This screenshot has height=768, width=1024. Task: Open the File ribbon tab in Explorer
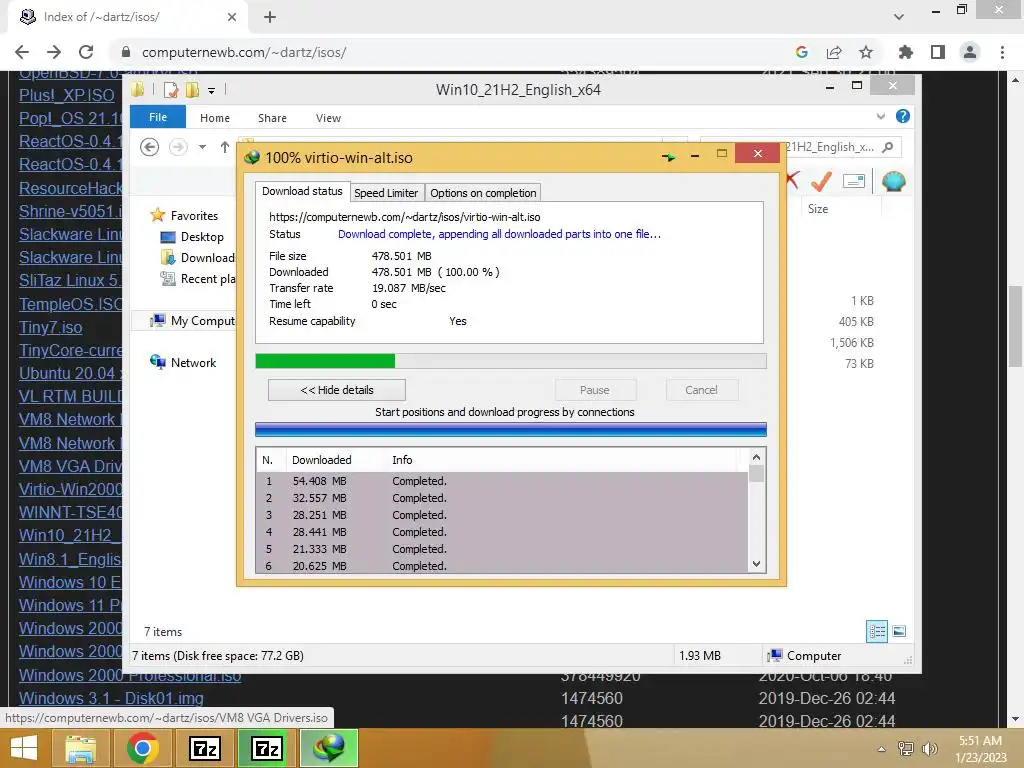158,117
